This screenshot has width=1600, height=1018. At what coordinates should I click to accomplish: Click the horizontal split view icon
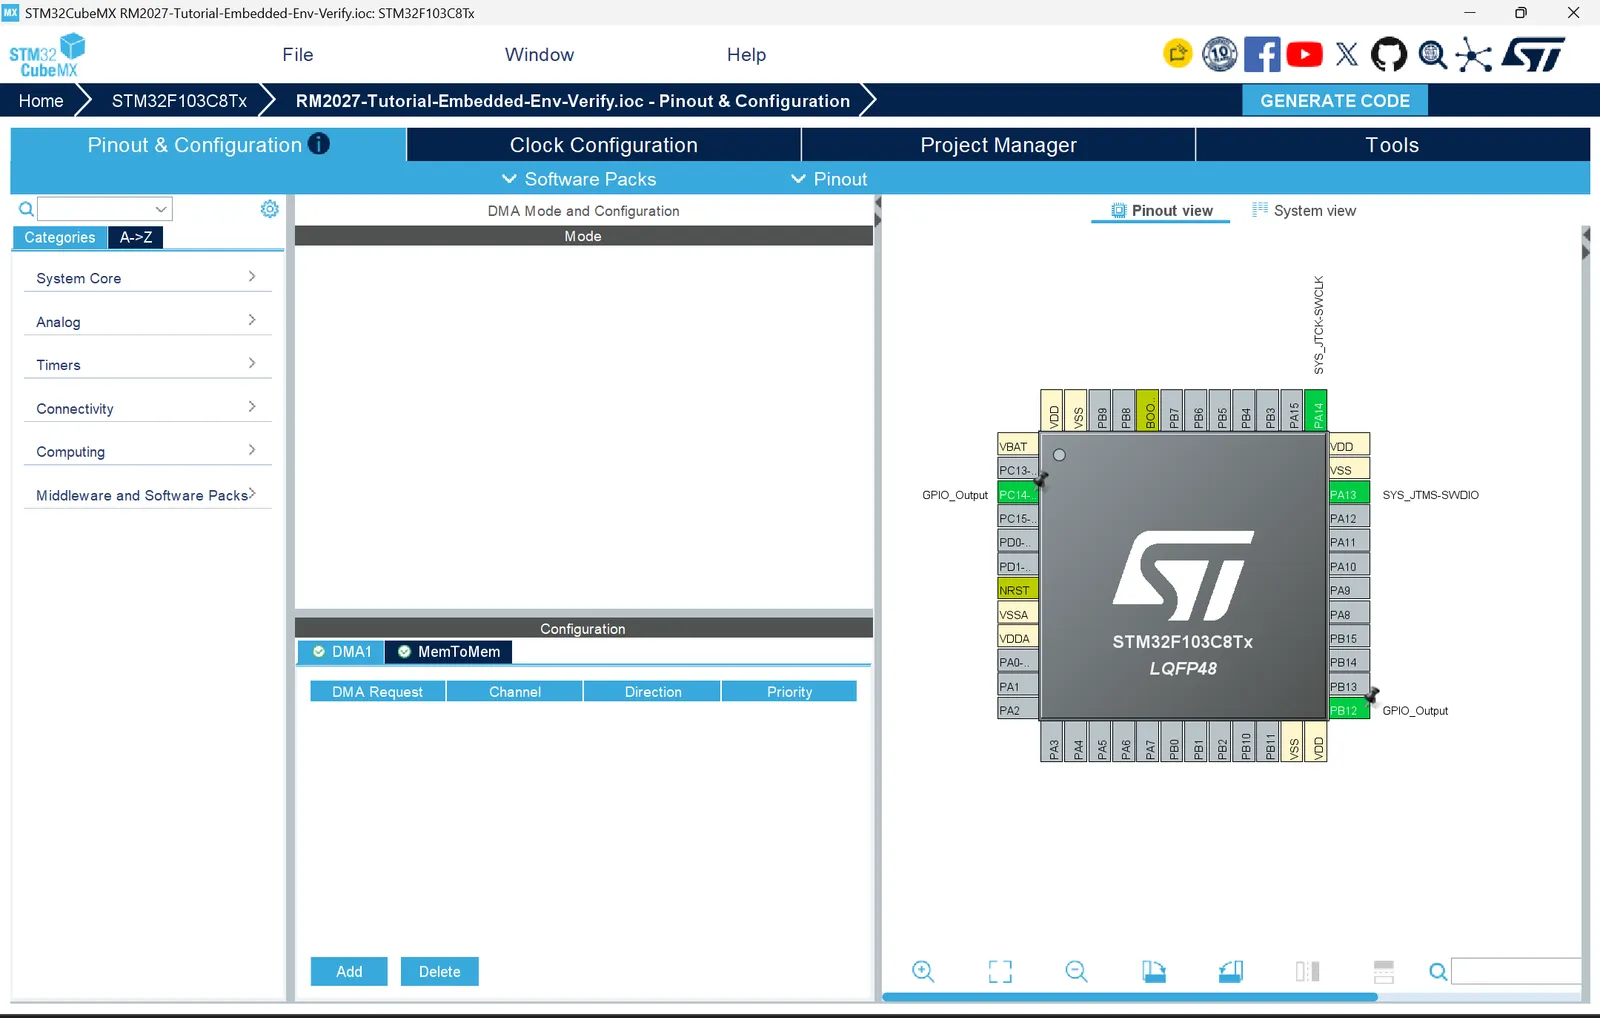point(1384,971)
